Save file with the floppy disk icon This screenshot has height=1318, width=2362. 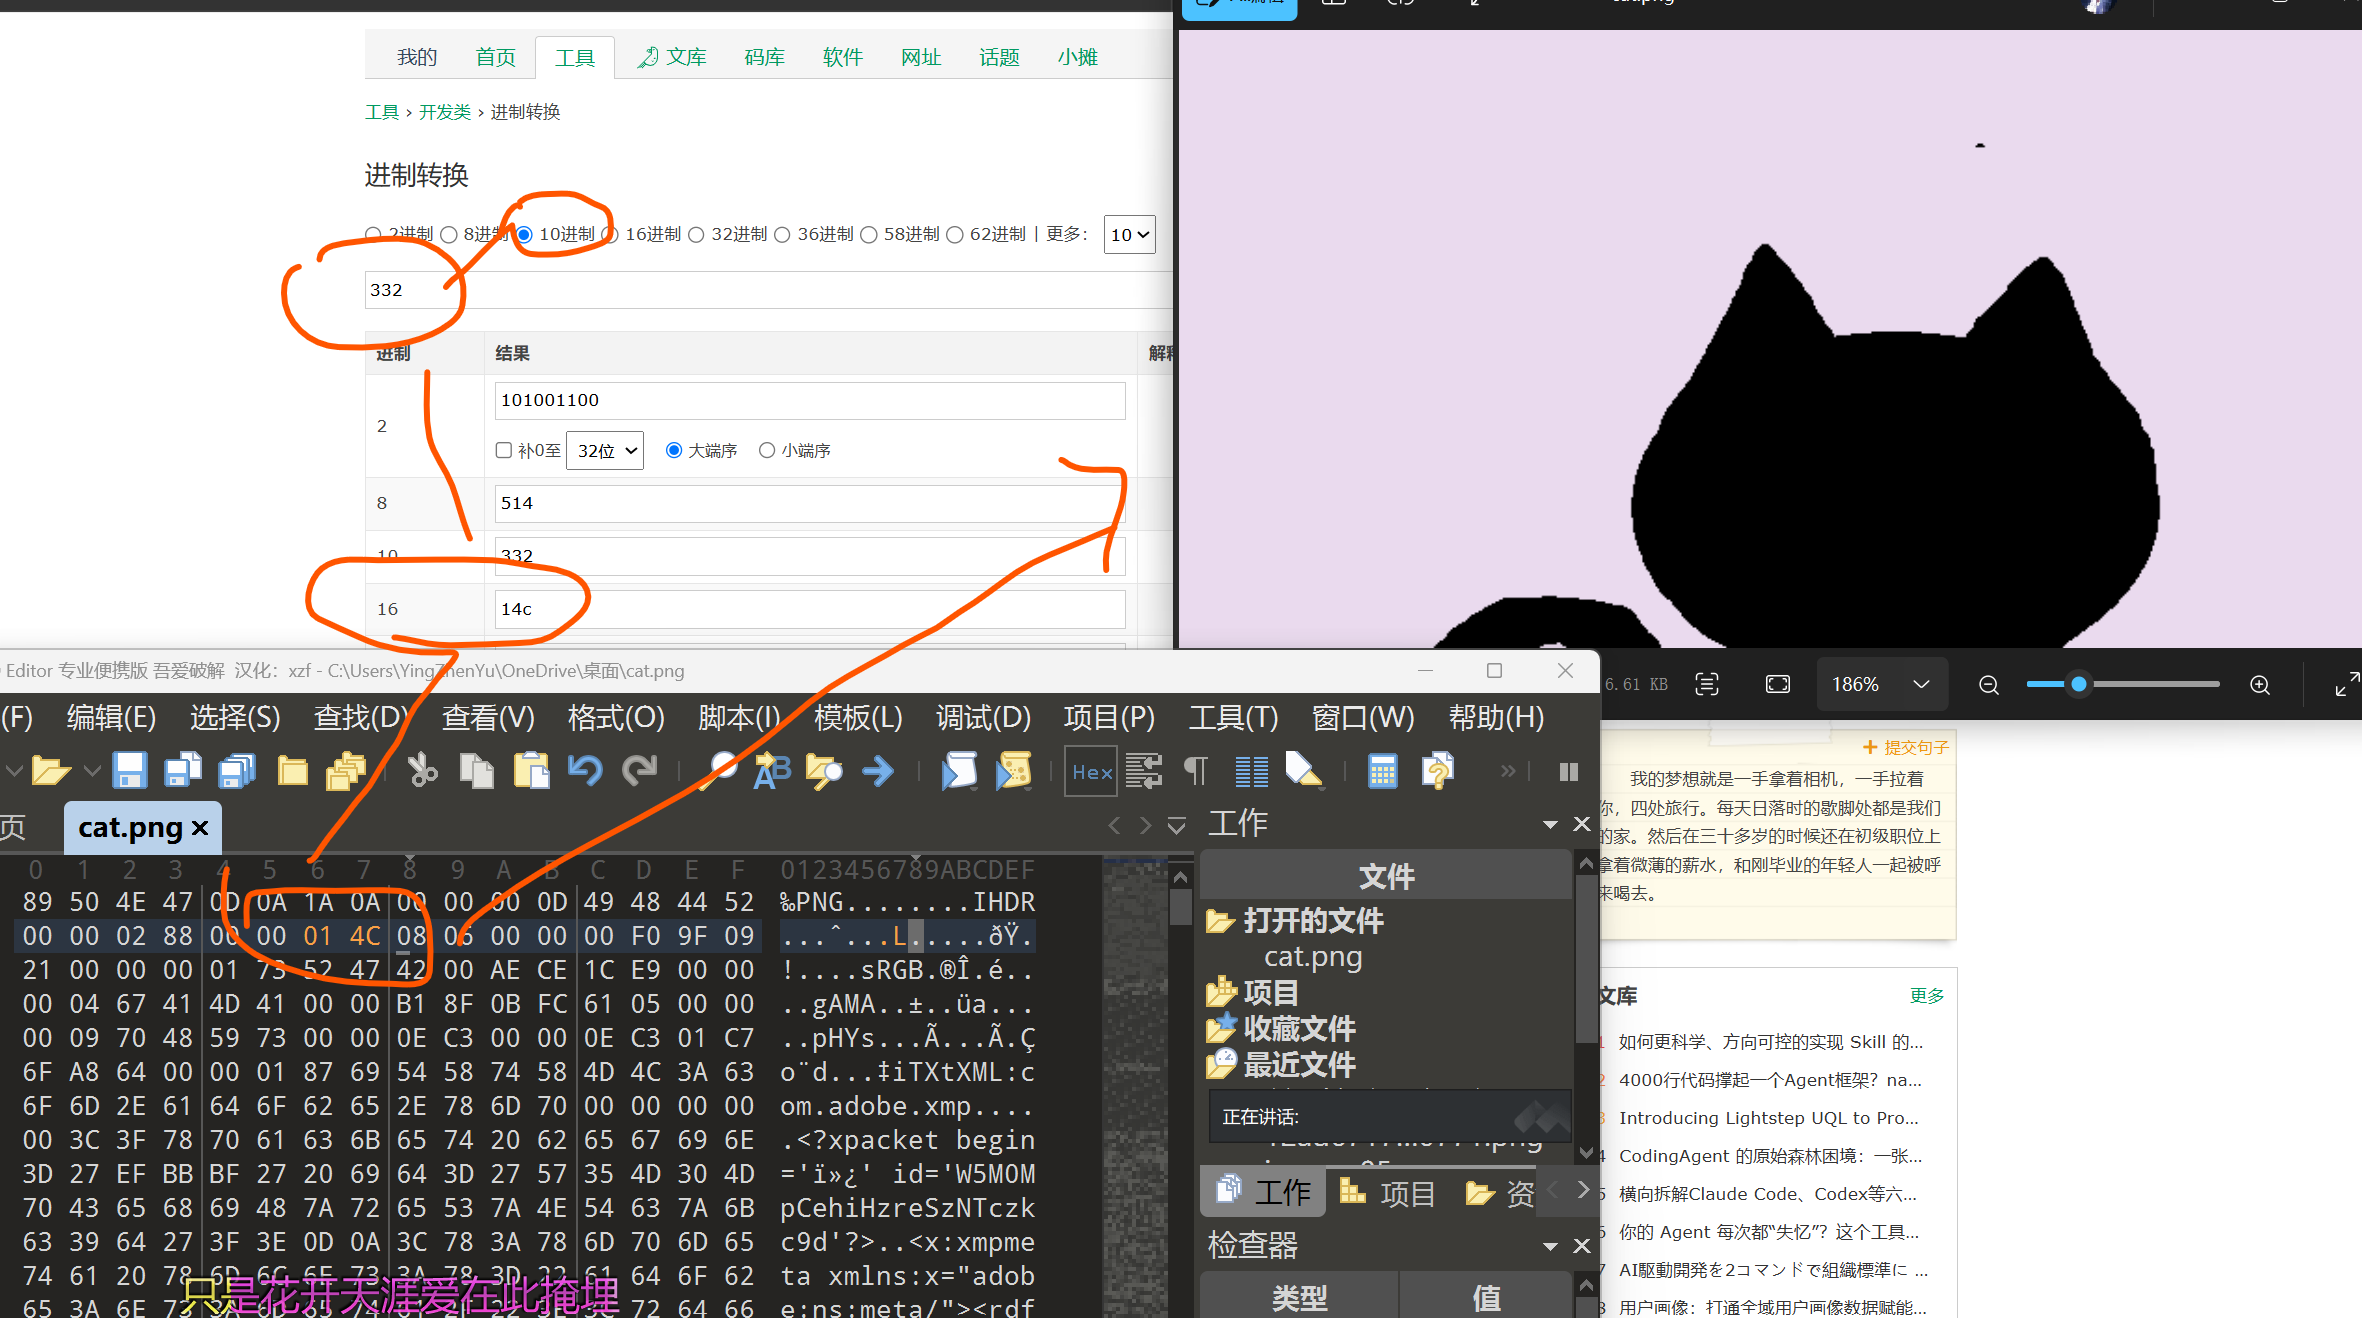point(130,771)
